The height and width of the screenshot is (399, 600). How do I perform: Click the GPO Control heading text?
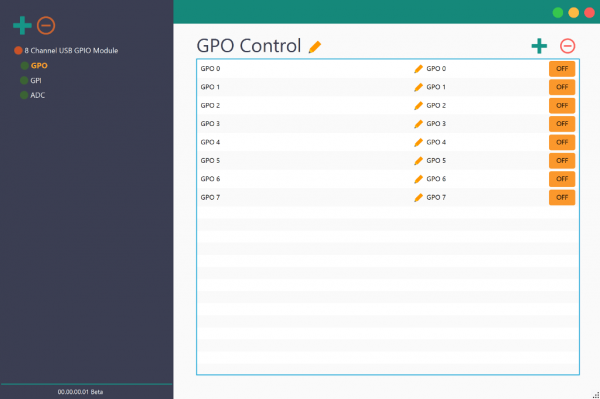(249, 46)
